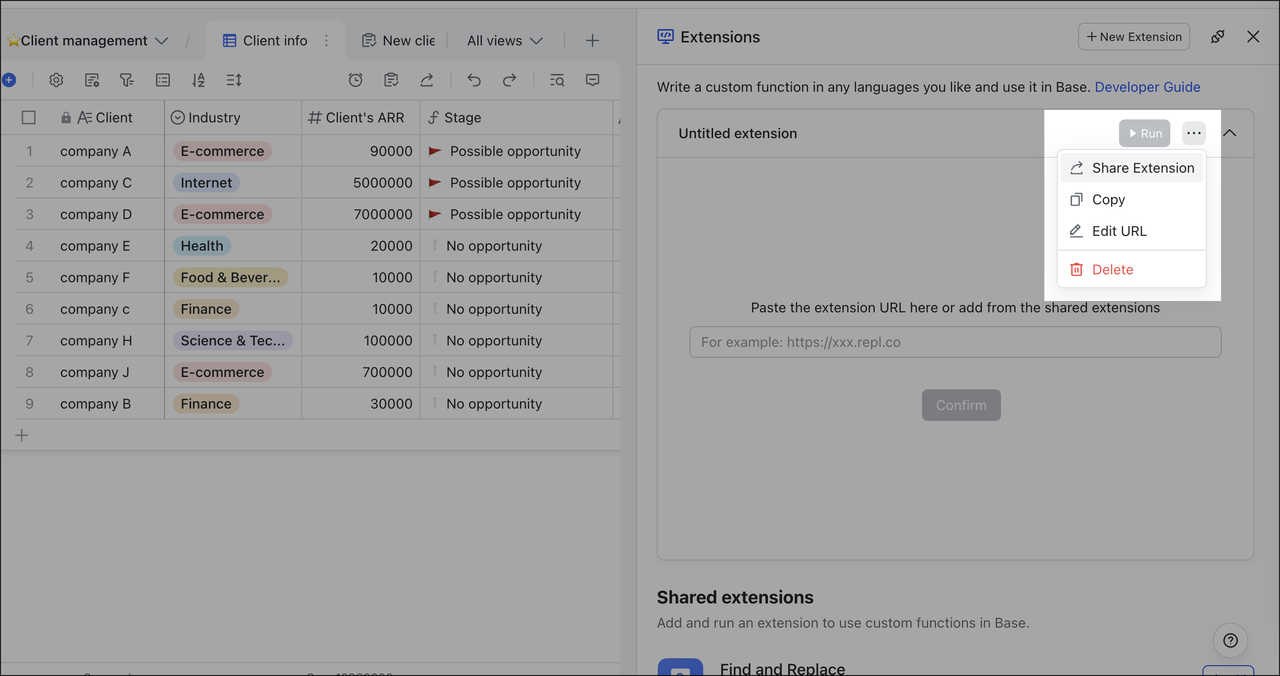Add a new table tab with plus
The image size is (1280, 676).
pyautogui.click(x=592, y=41)
